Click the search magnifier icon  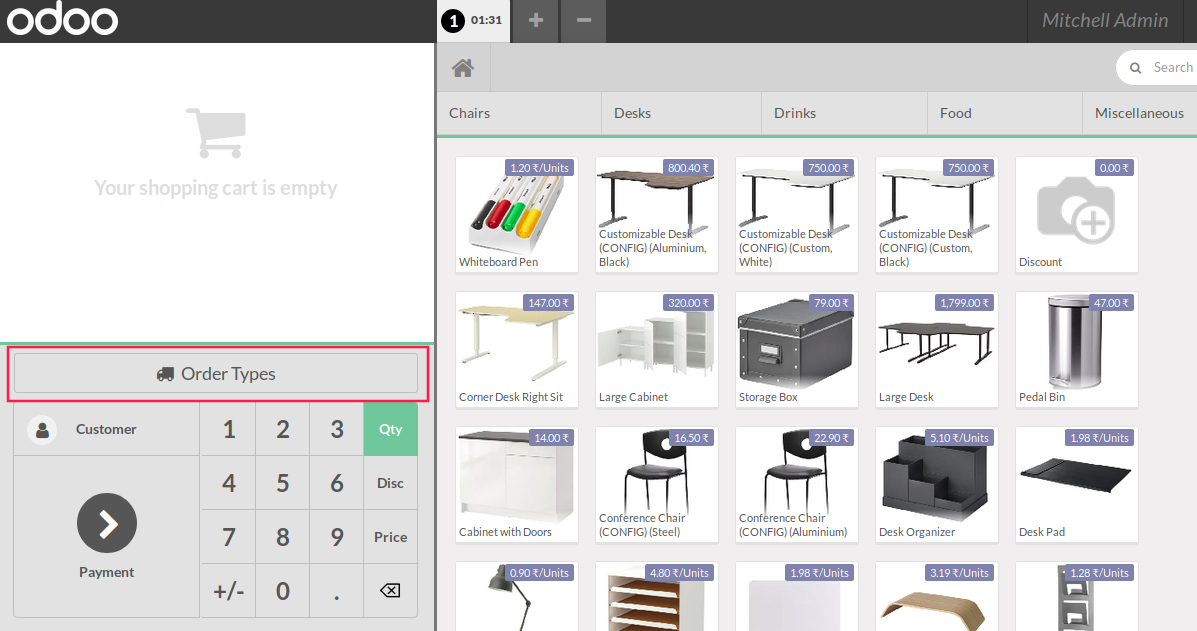pyautogui.click(x=1135, y=68)
